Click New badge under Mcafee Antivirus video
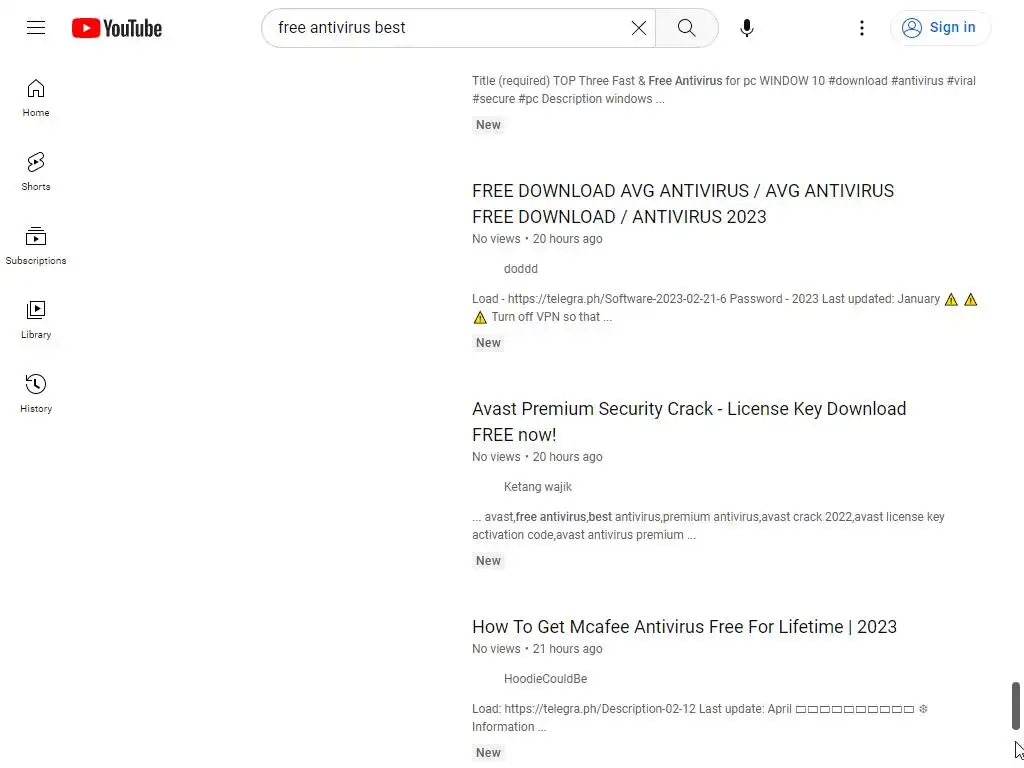The image size is (1024, 768). click(x=488, y=753)
